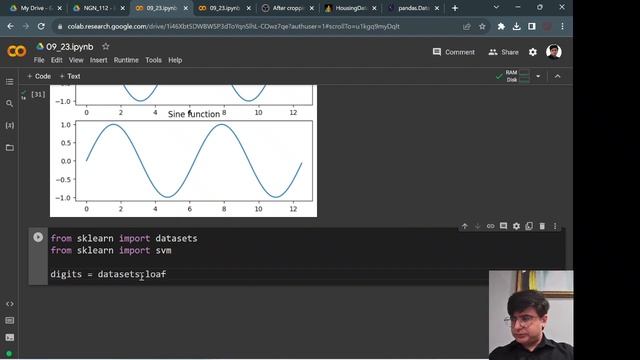Click the Comment button
This screenshot has width=640, height=360.
point(454,52)
